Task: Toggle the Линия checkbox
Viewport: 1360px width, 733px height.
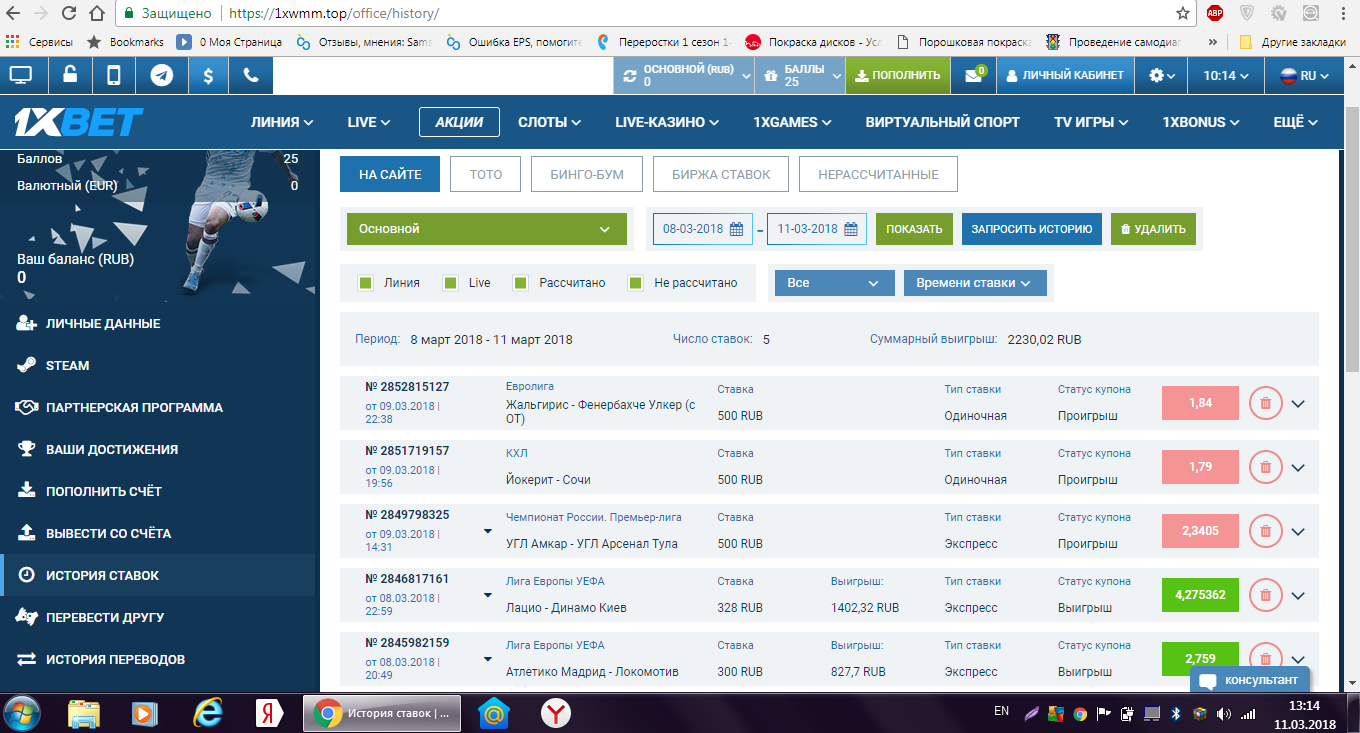Action: coord(365,283)
